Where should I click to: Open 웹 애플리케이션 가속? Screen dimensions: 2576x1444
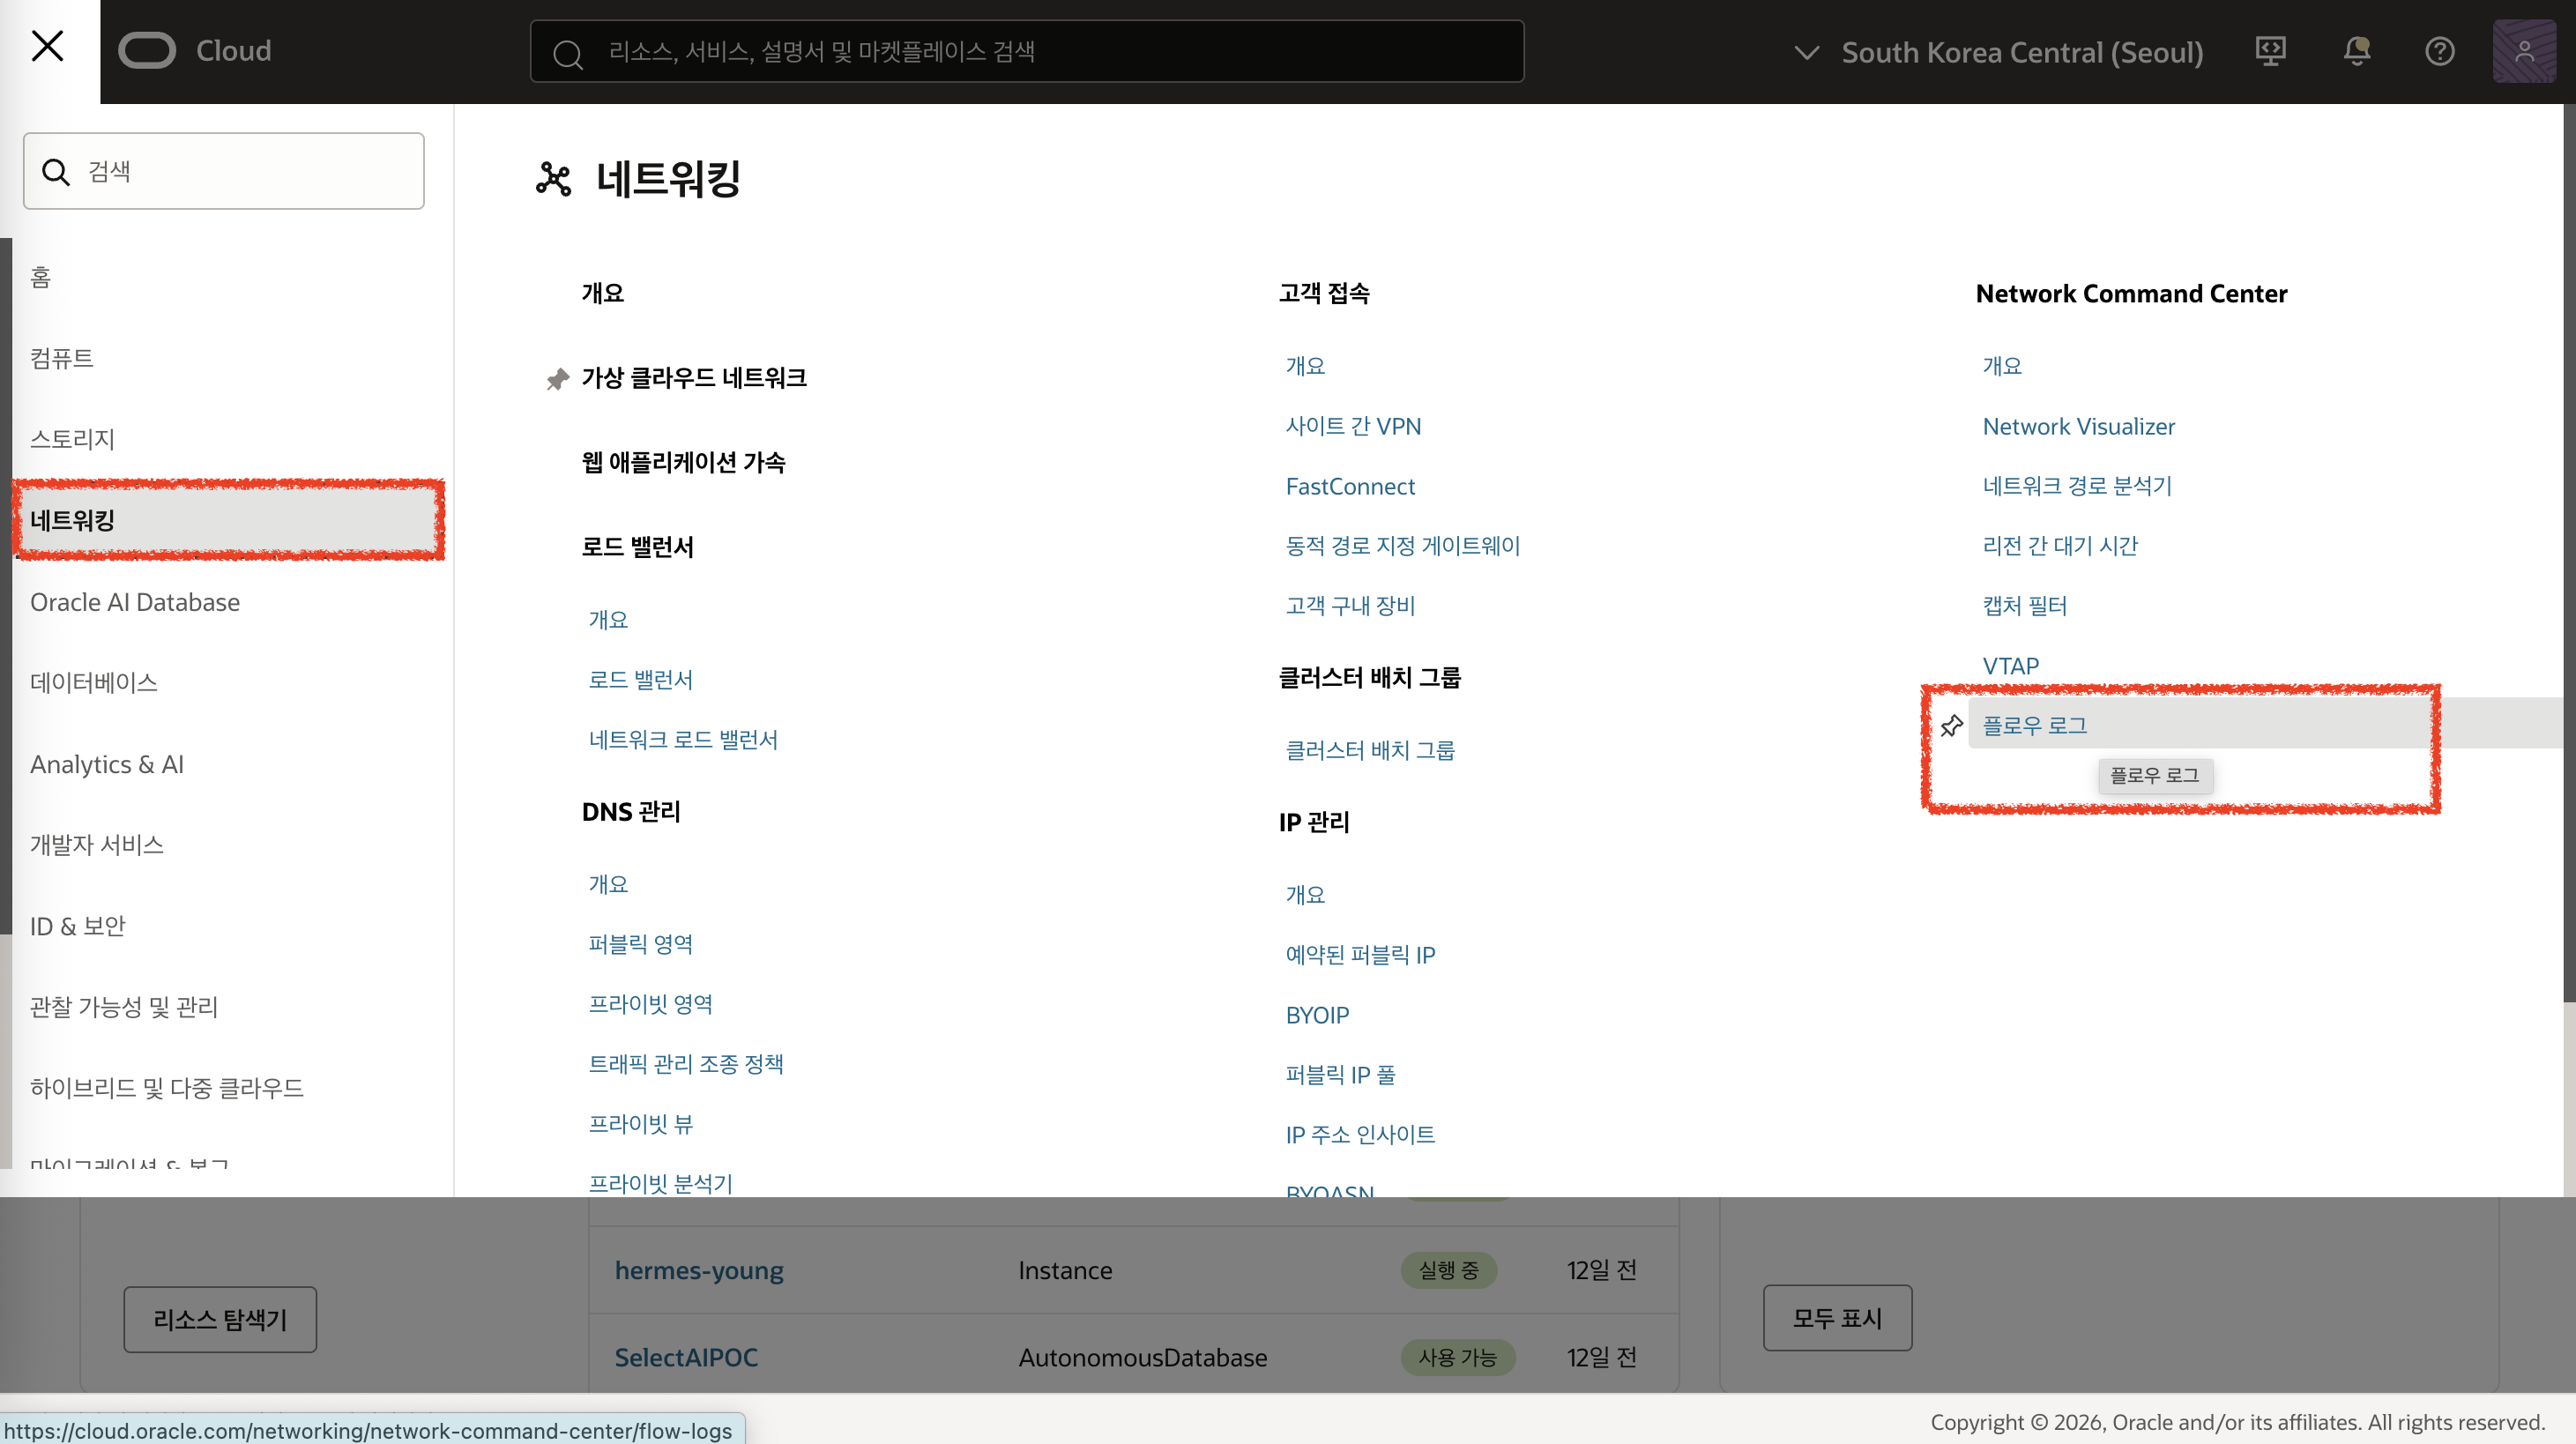[x=684, y=462]
